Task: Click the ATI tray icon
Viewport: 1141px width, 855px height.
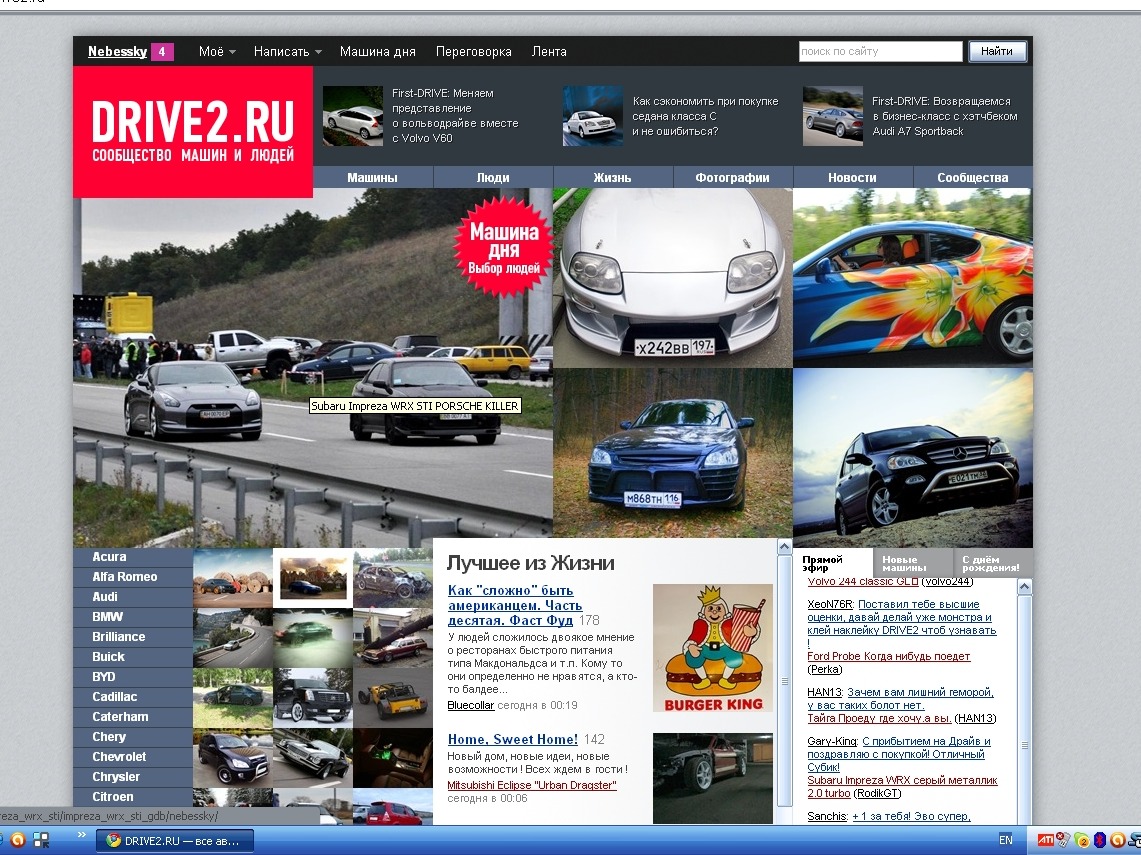Action: (x=1045, y=840)
